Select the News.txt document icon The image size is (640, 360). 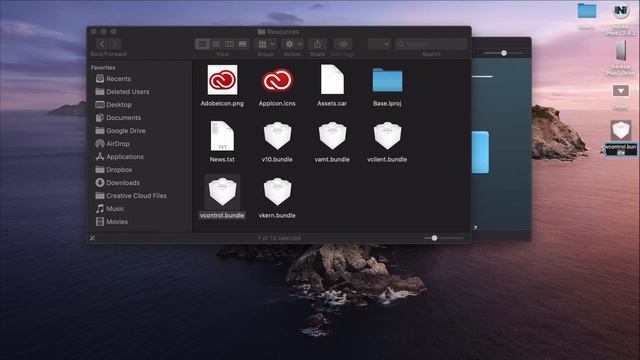pos(222,136)
